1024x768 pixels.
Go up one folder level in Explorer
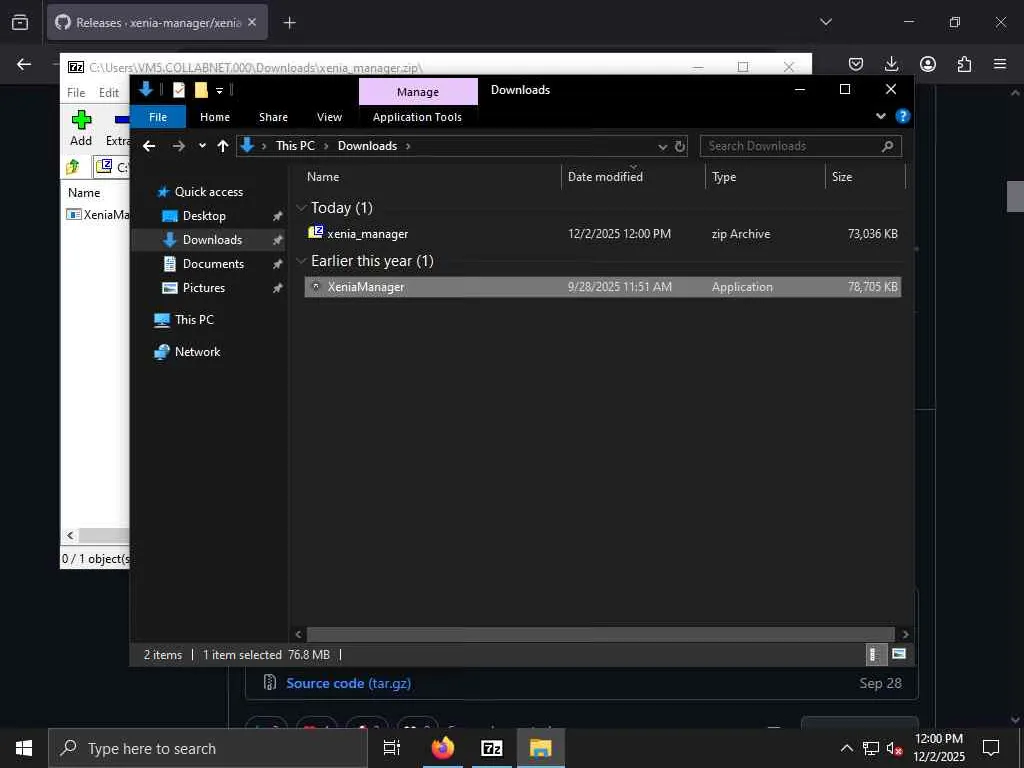[x=223, y=146]
